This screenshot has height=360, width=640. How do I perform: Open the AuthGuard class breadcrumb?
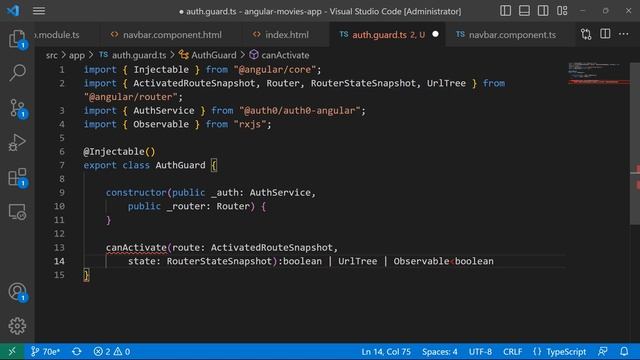click(x=208, y=55)
